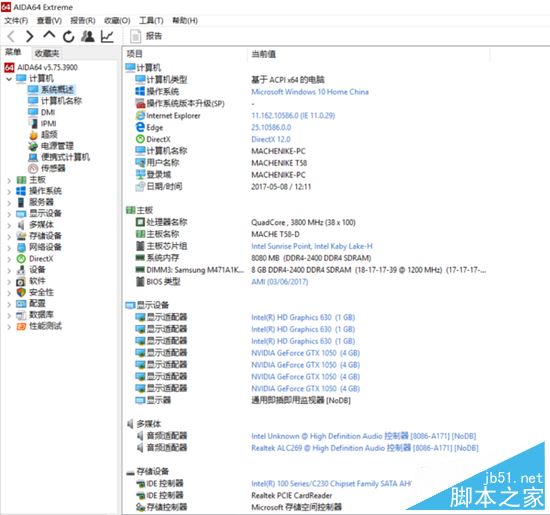Open the Edge version 25.10586.0.0 link

point(271,127)
